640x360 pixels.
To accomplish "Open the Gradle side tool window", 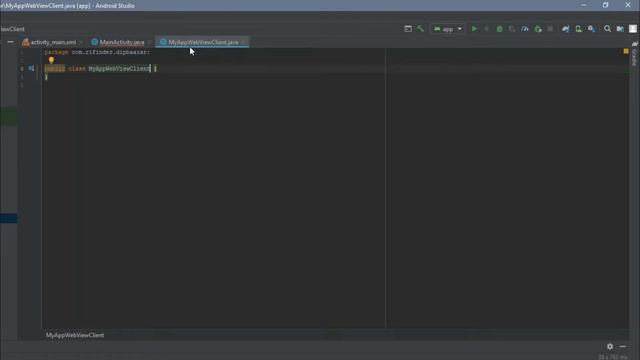I will point(634,53).
